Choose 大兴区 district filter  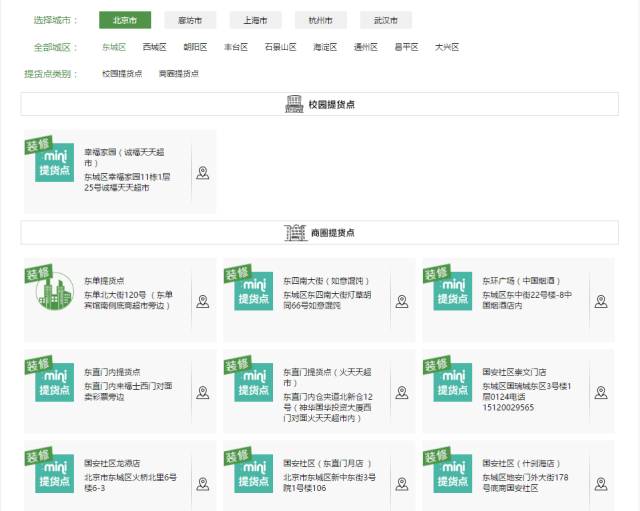pyautogui.click(x=446, y=47)
